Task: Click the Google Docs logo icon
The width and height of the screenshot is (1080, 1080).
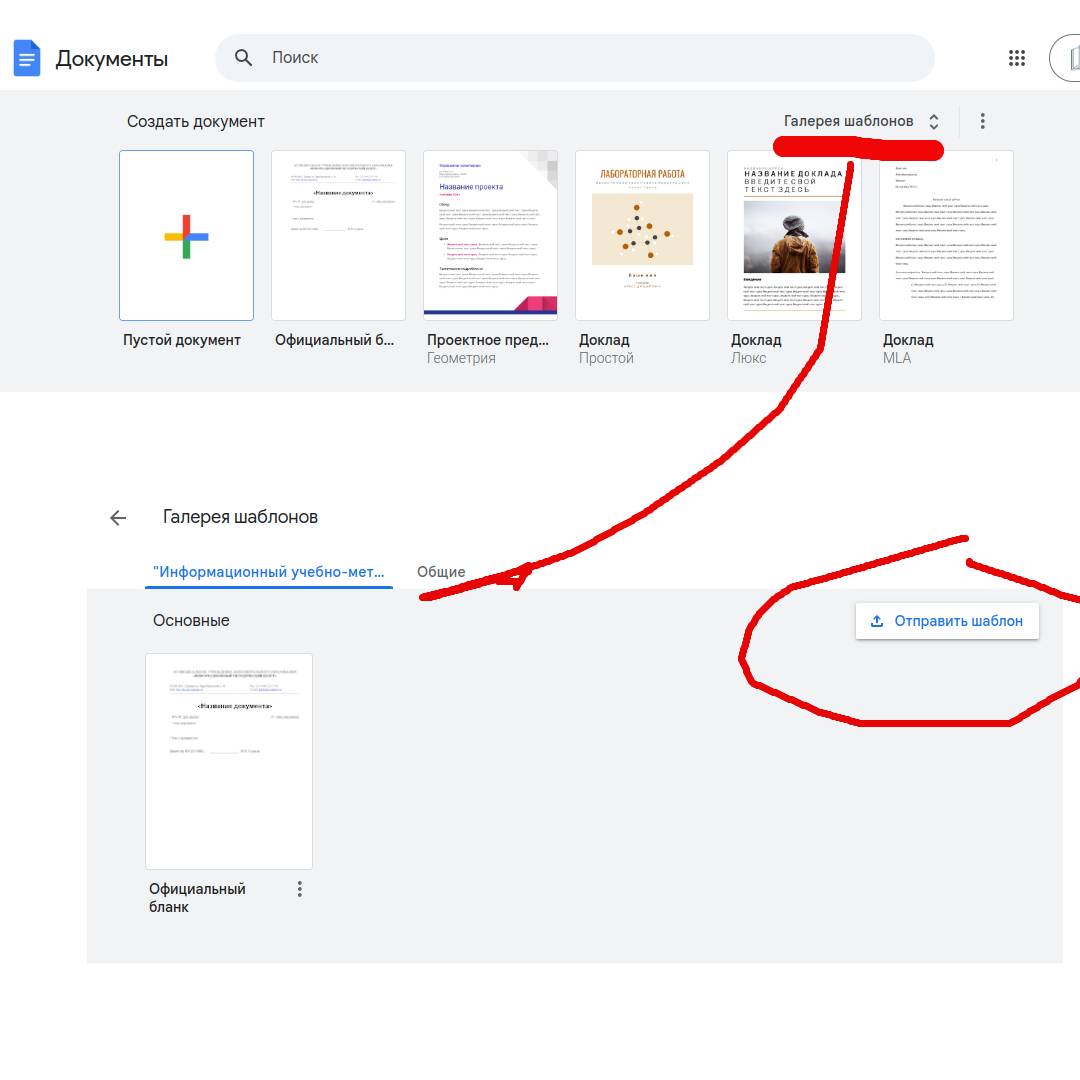Action: point(27,58)
